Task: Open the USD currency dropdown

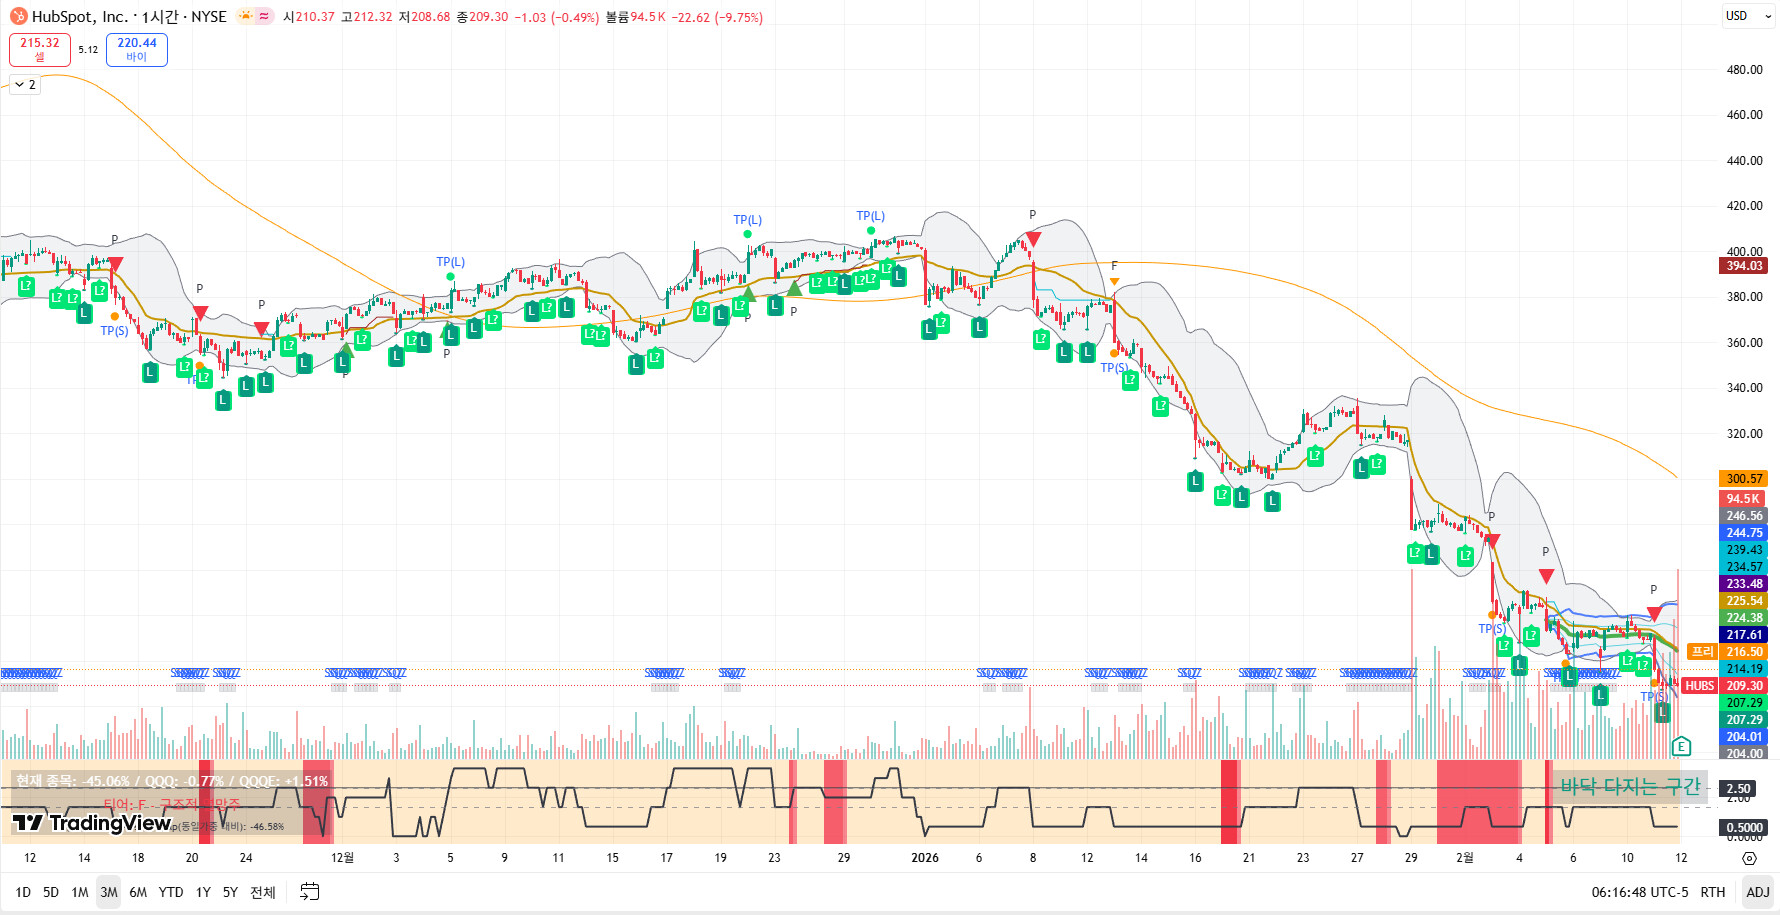Action: (x=1748, y=16)
